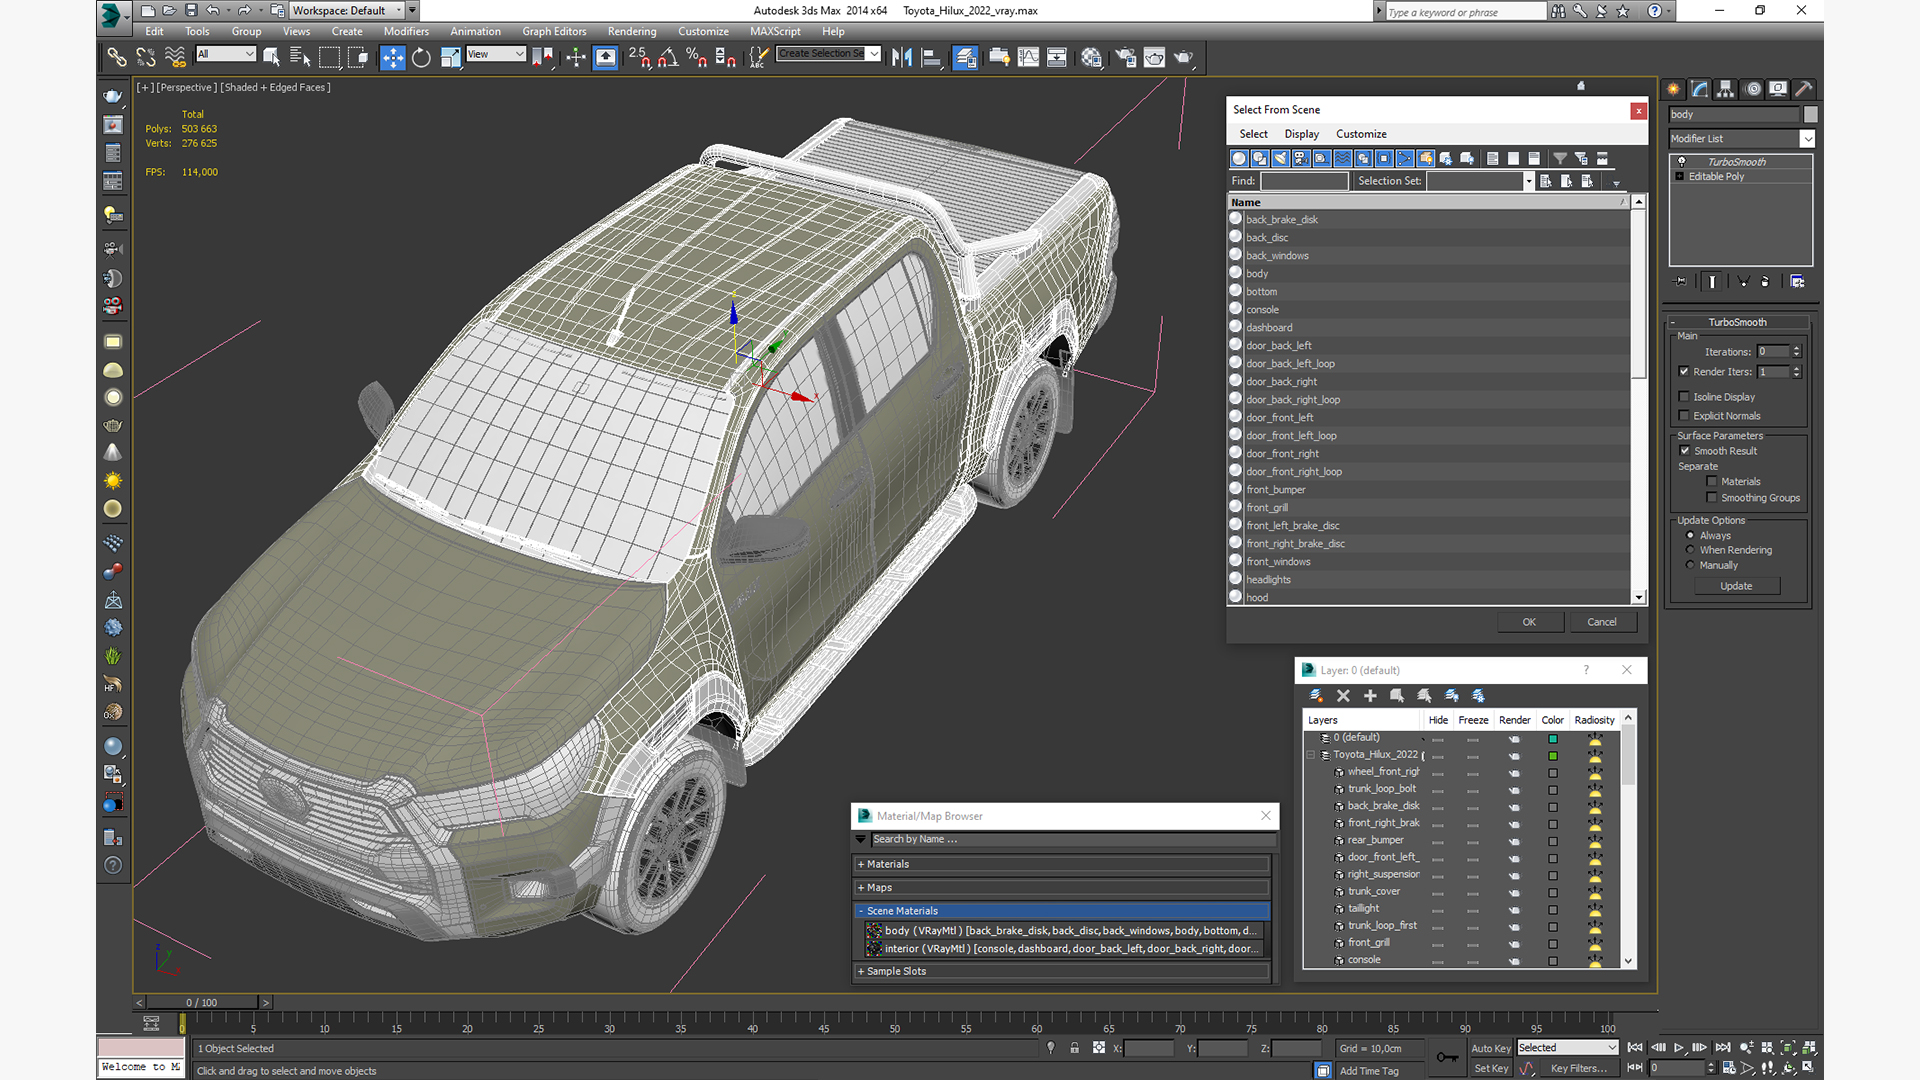The image size is (1920, 1080).
Task: Click Remove Modifier trash icon
Action: pyautogui.click(x=1765, y=282)
